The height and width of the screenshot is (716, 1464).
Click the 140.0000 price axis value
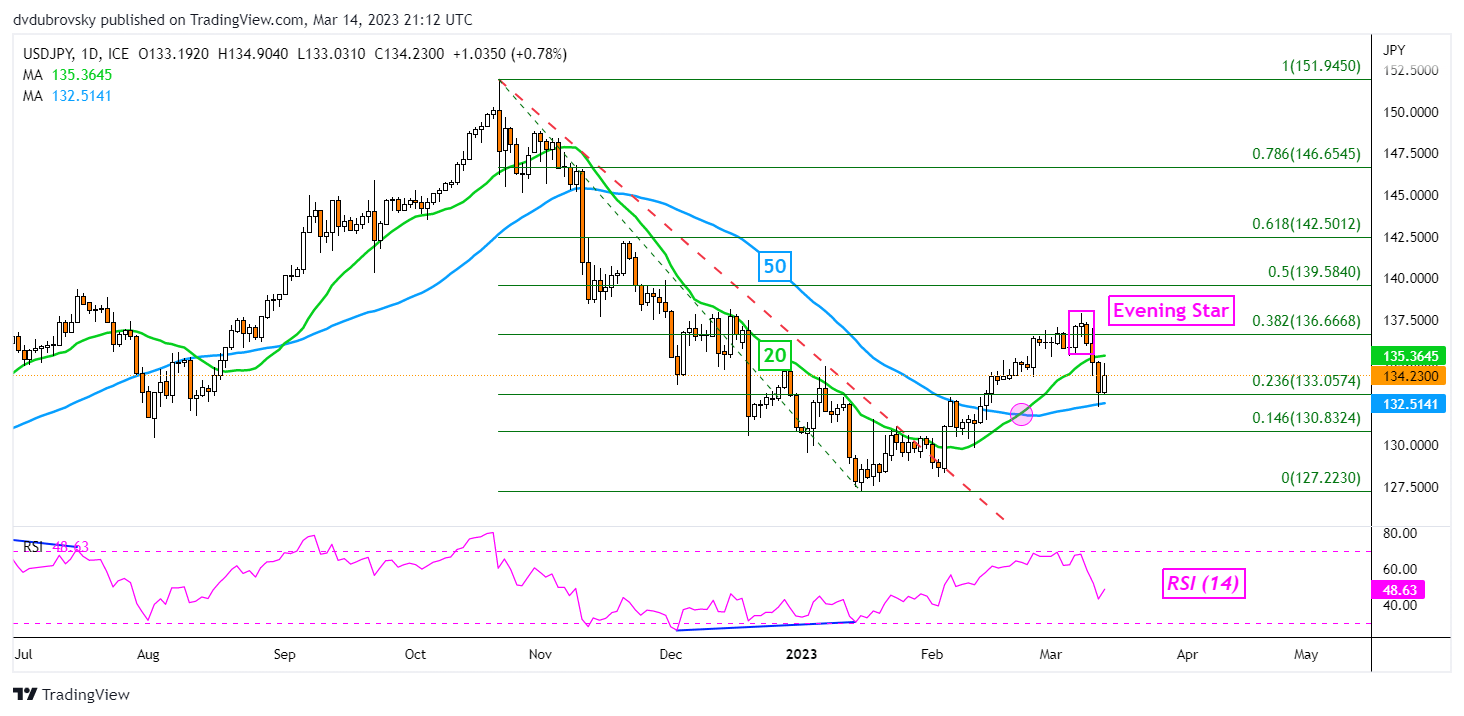(x=1411, y=278)
